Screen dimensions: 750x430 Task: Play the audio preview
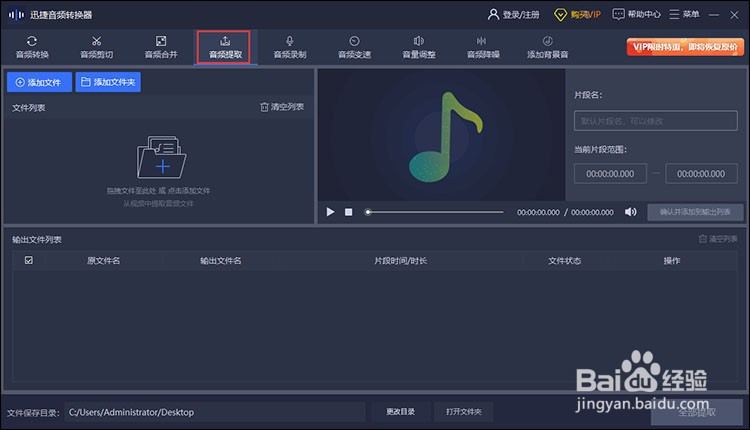click(330, 212)
